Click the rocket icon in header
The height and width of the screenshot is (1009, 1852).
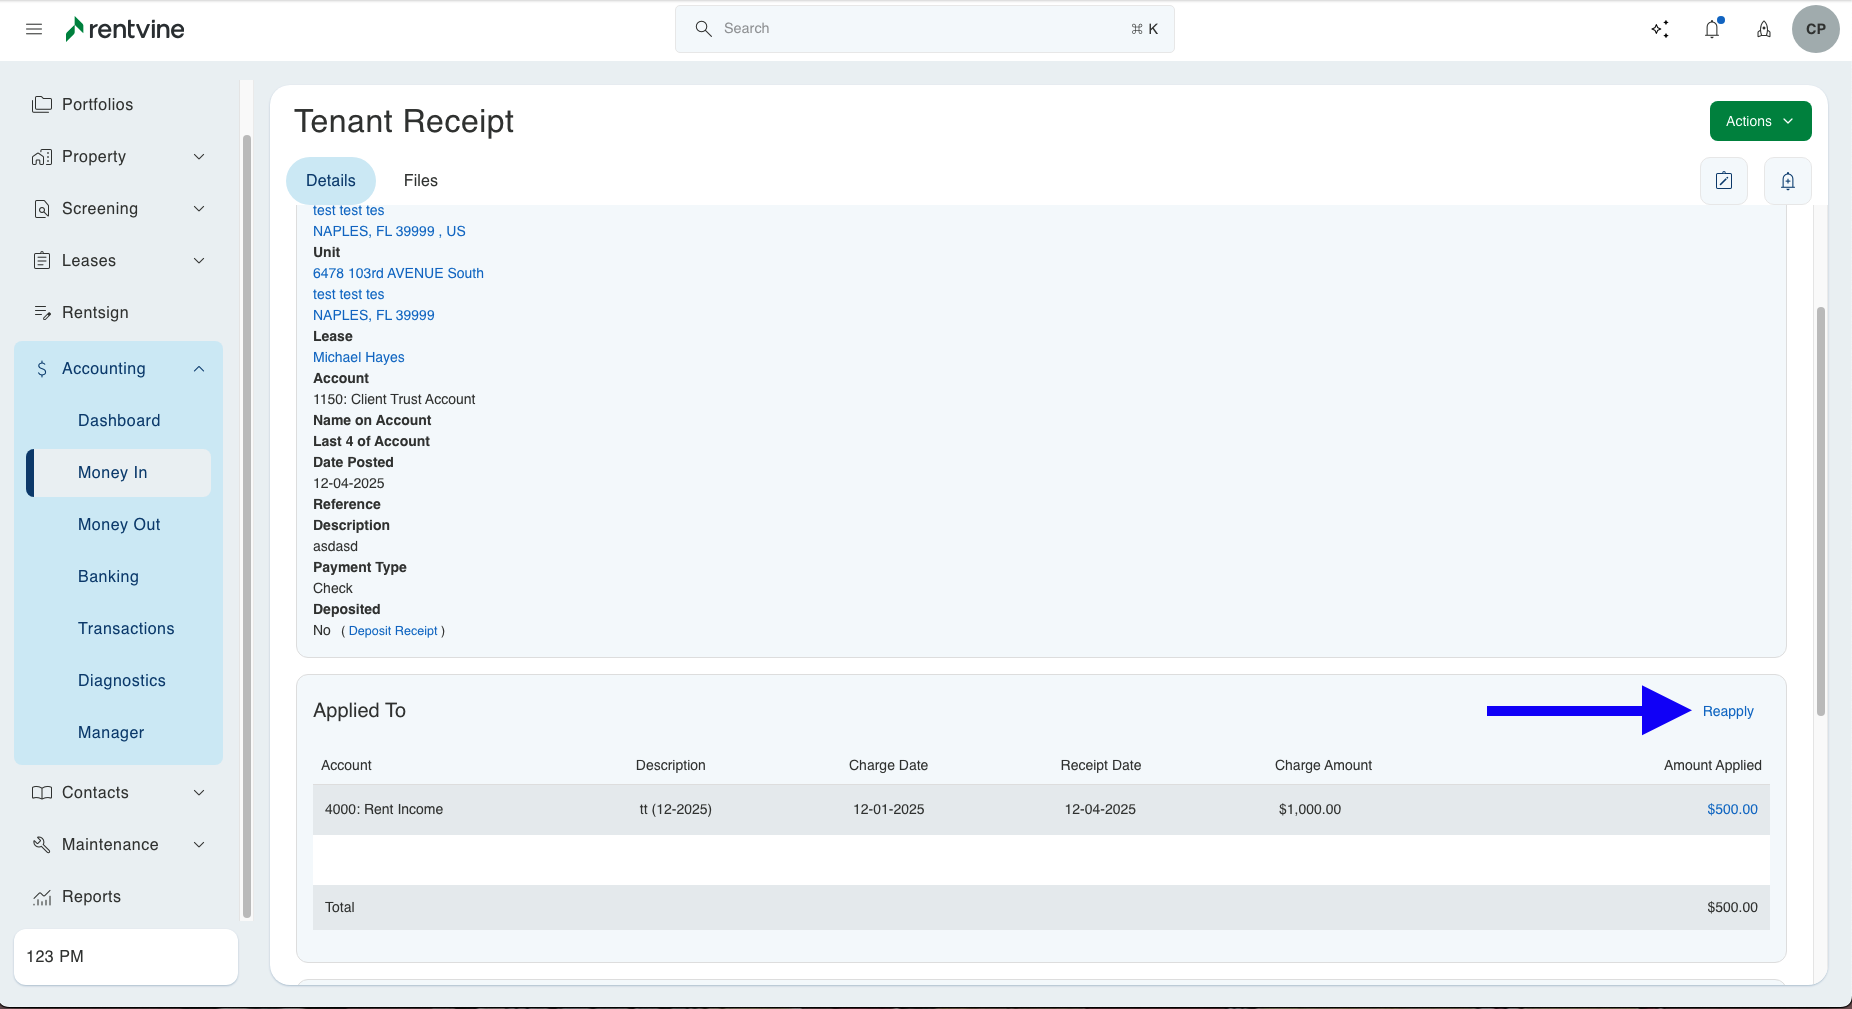tap(1764, 29)
